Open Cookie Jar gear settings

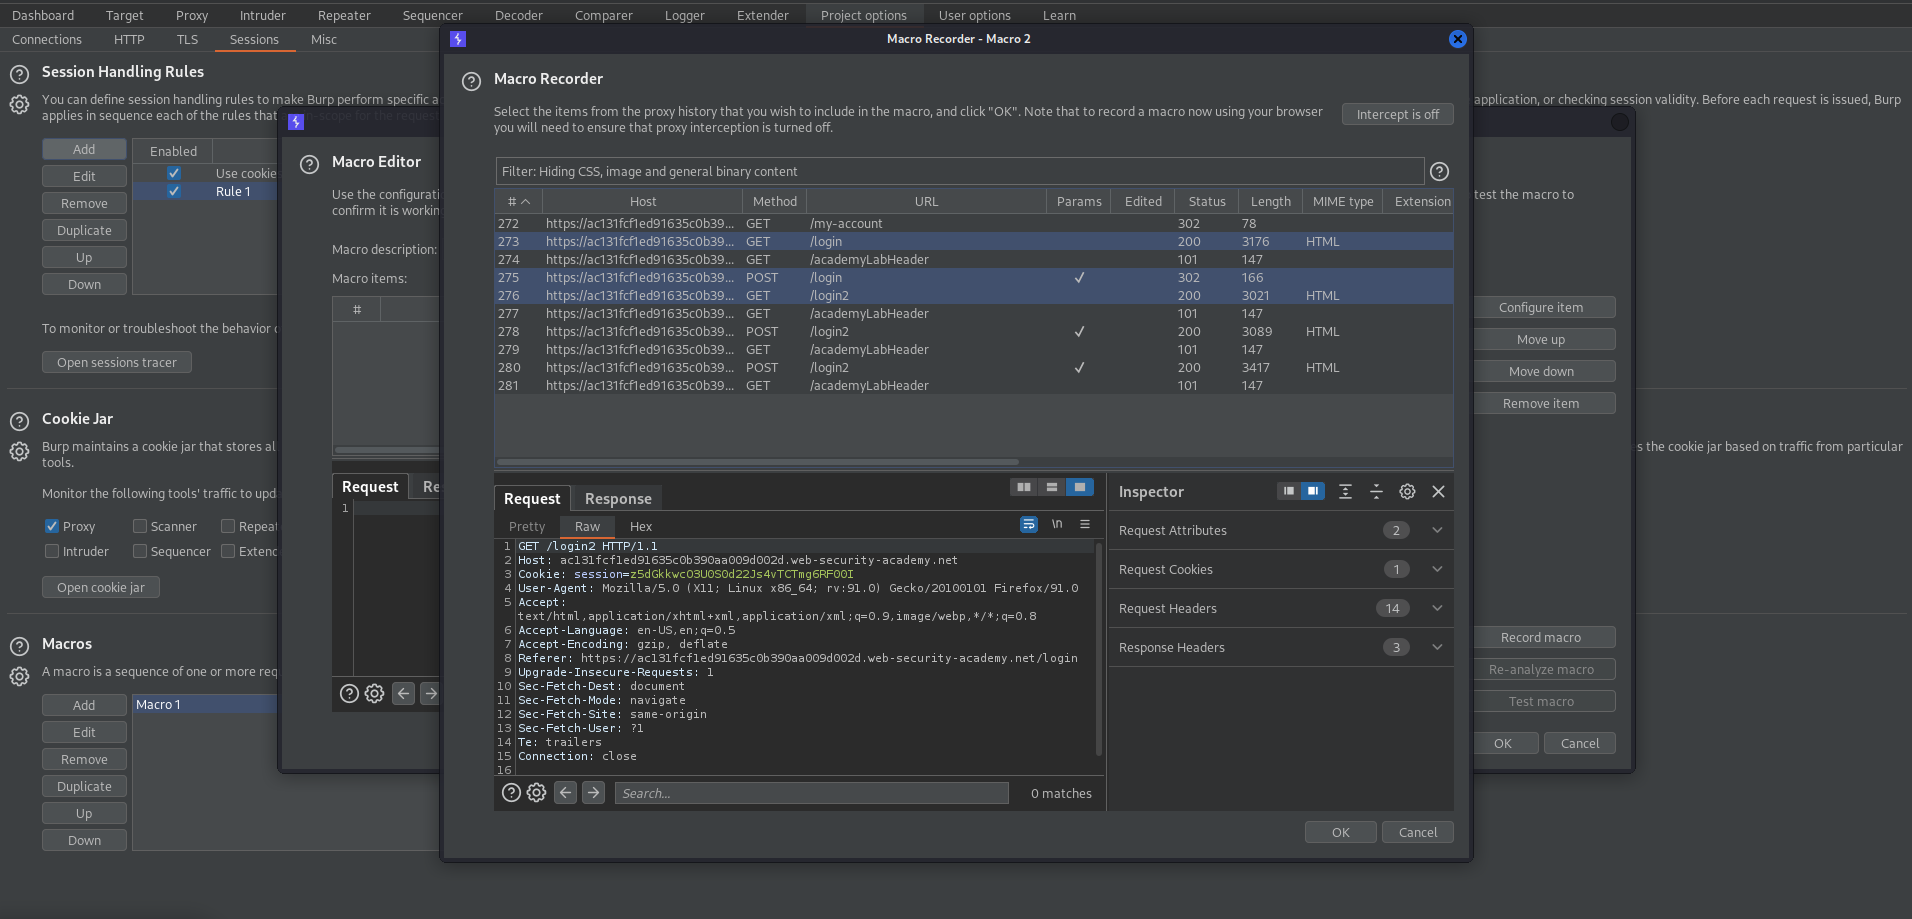19,451
